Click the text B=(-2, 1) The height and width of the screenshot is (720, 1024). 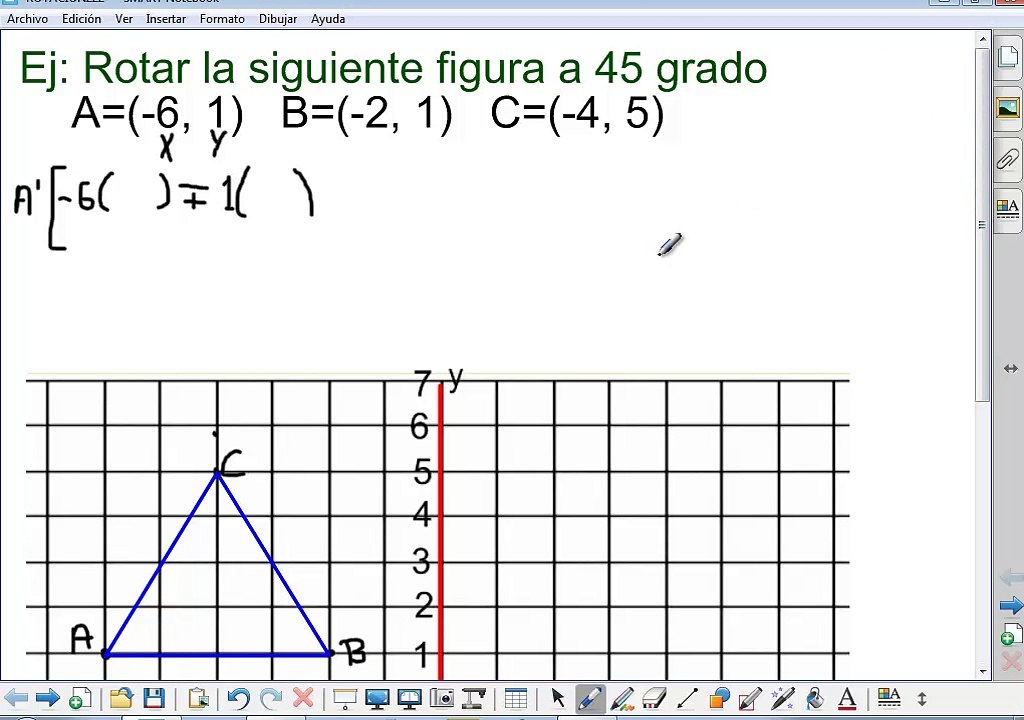pos(366,114)
